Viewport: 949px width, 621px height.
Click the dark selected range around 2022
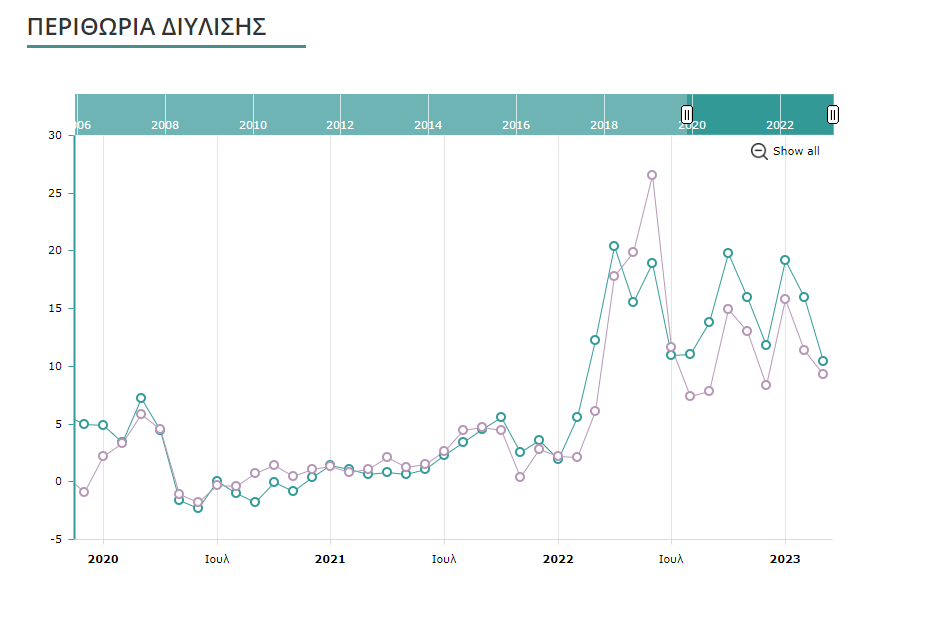pyautogui.click(x=760, y=114)
